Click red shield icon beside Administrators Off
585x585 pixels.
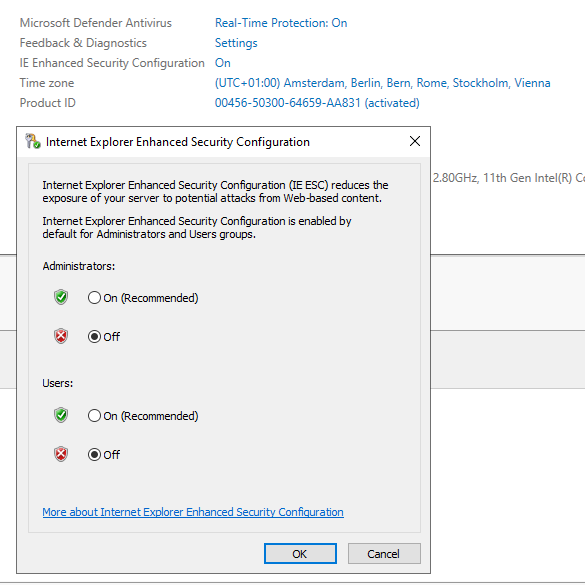61,336
